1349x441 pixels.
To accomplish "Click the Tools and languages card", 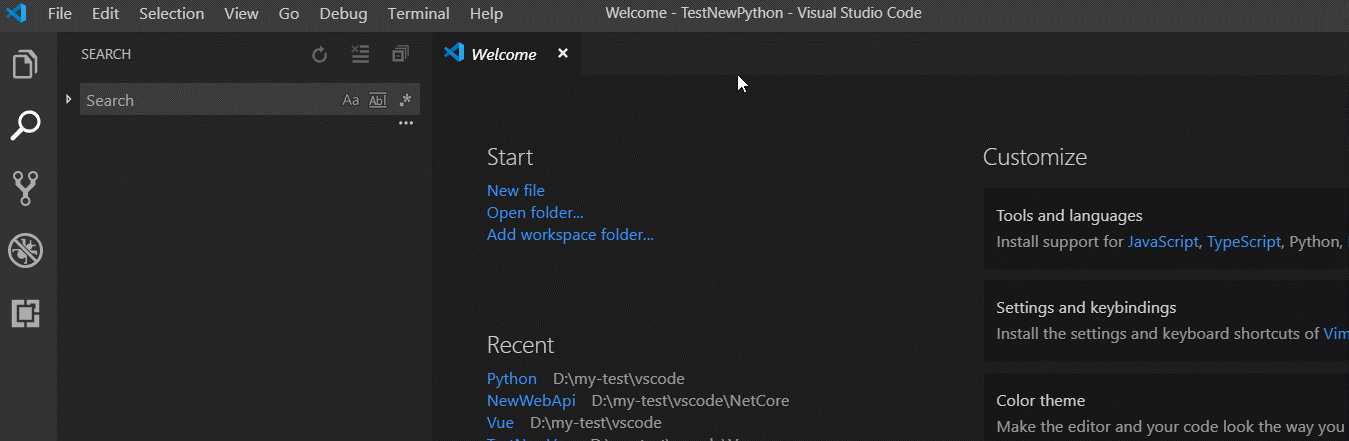I will click(1166, 229).
